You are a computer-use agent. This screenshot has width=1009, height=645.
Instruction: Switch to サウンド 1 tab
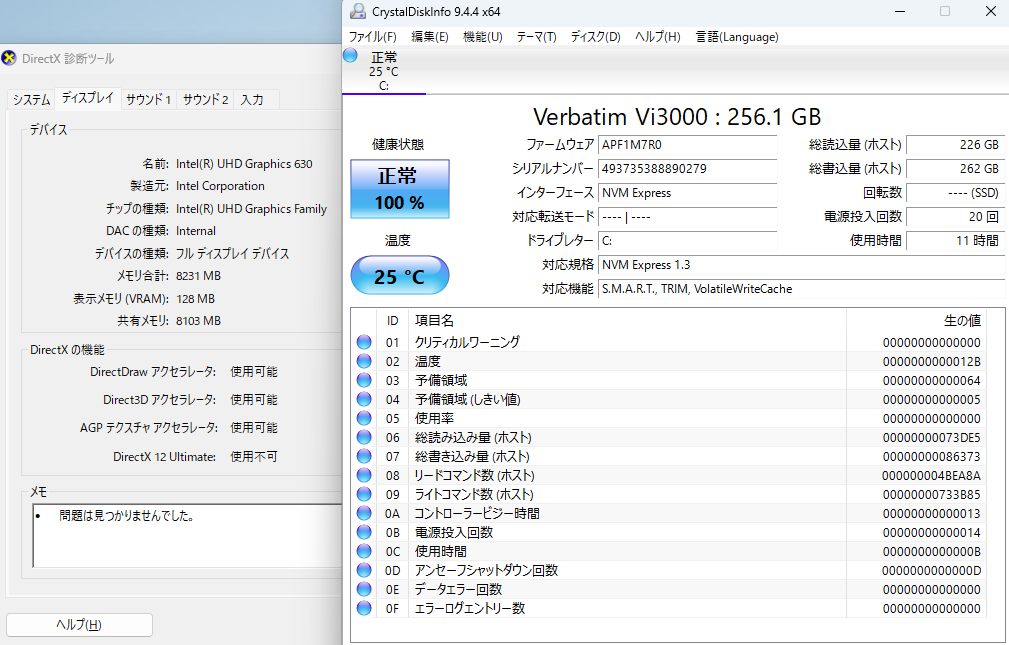[x=148, y=99]
